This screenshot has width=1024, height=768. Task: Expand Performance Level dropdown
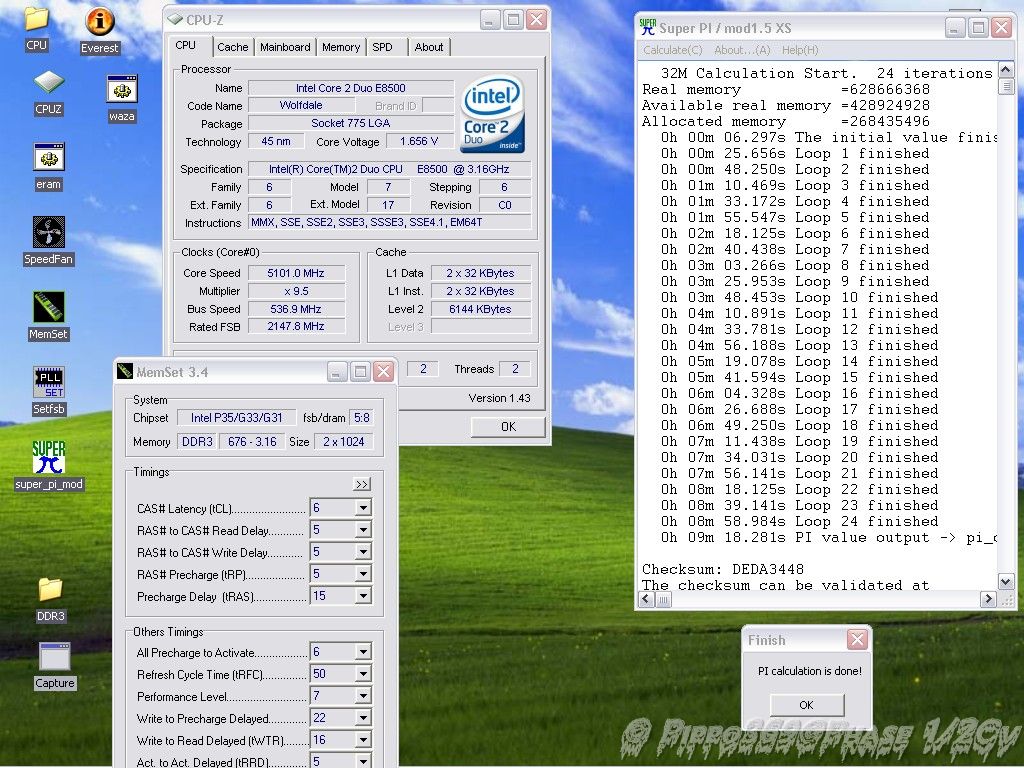[364, 696]
